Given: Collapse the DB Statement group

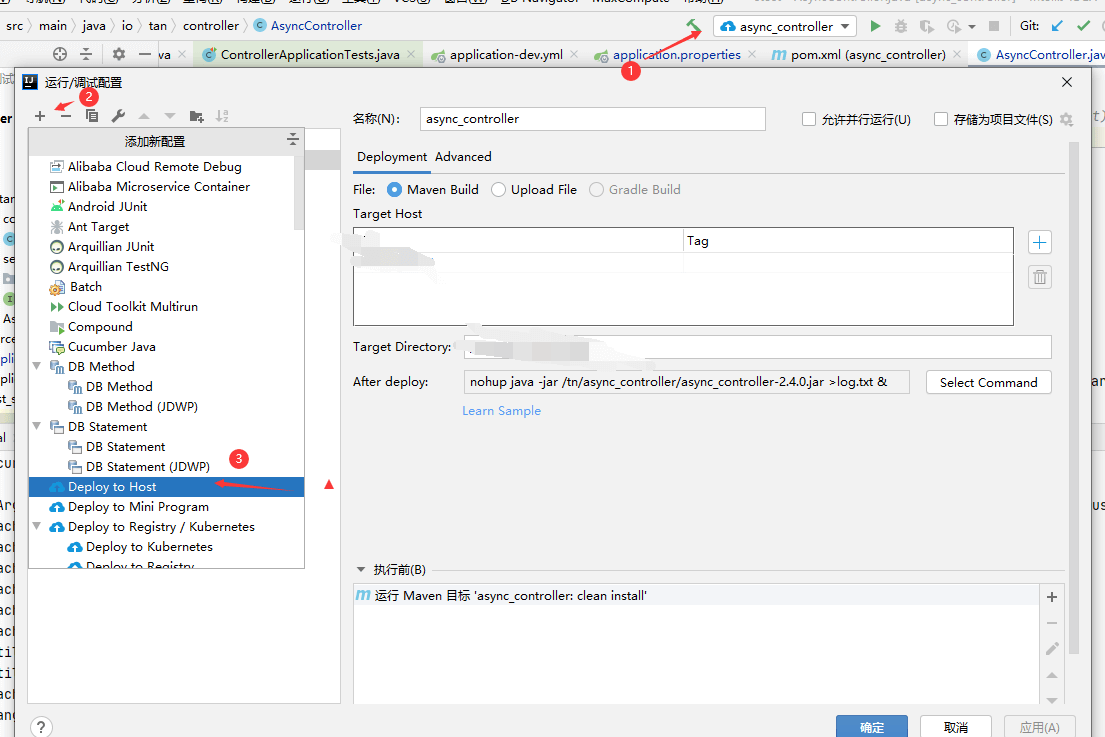Looking at the screenshot, I should click(37, 426).
